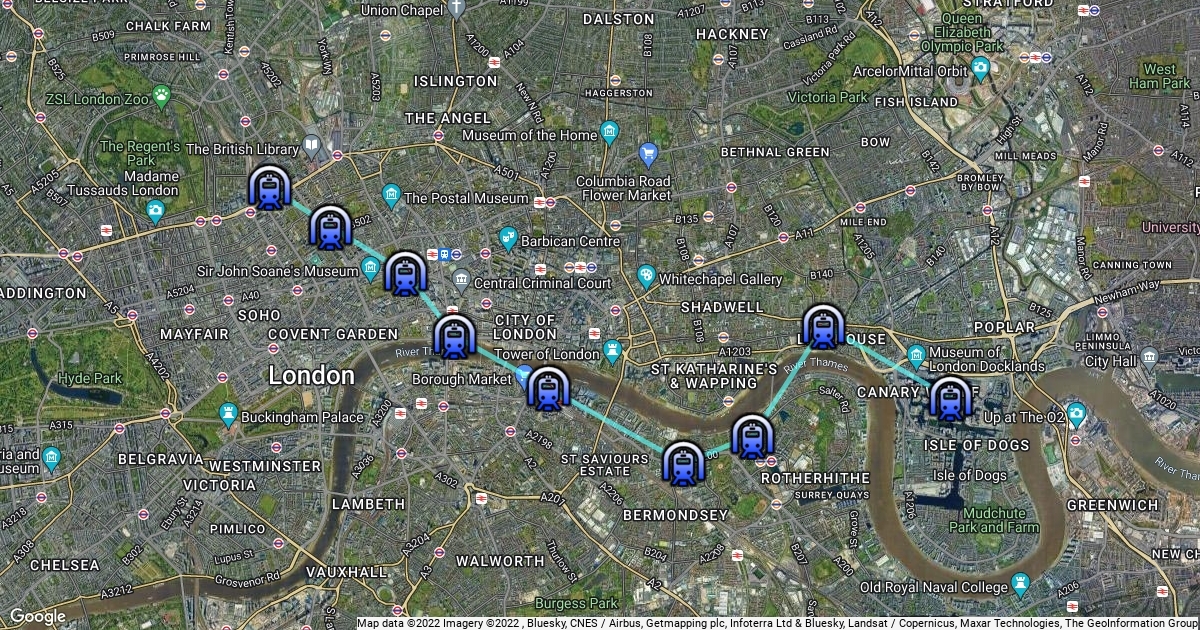Image resolution: width=1200 pixels, height=630 pixels.
Task: Open the Whitechapel Gallery icon
Action: pos(647,274)
